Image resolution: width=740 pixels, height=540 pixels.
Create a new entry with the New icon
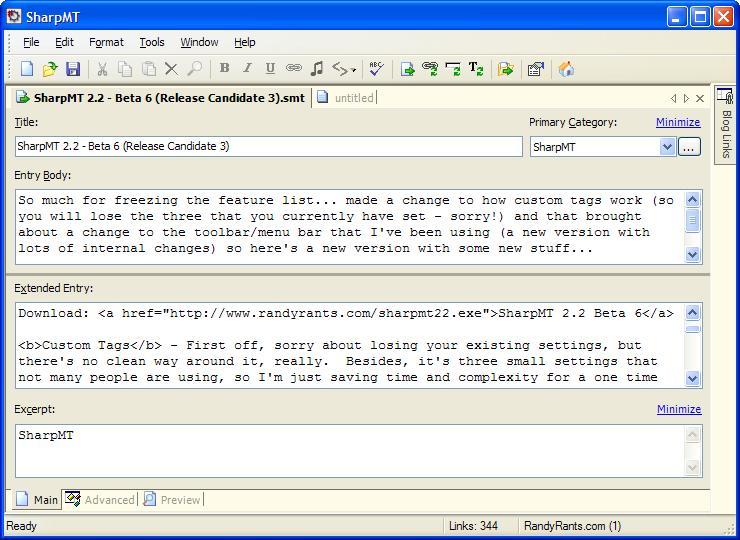26,69
